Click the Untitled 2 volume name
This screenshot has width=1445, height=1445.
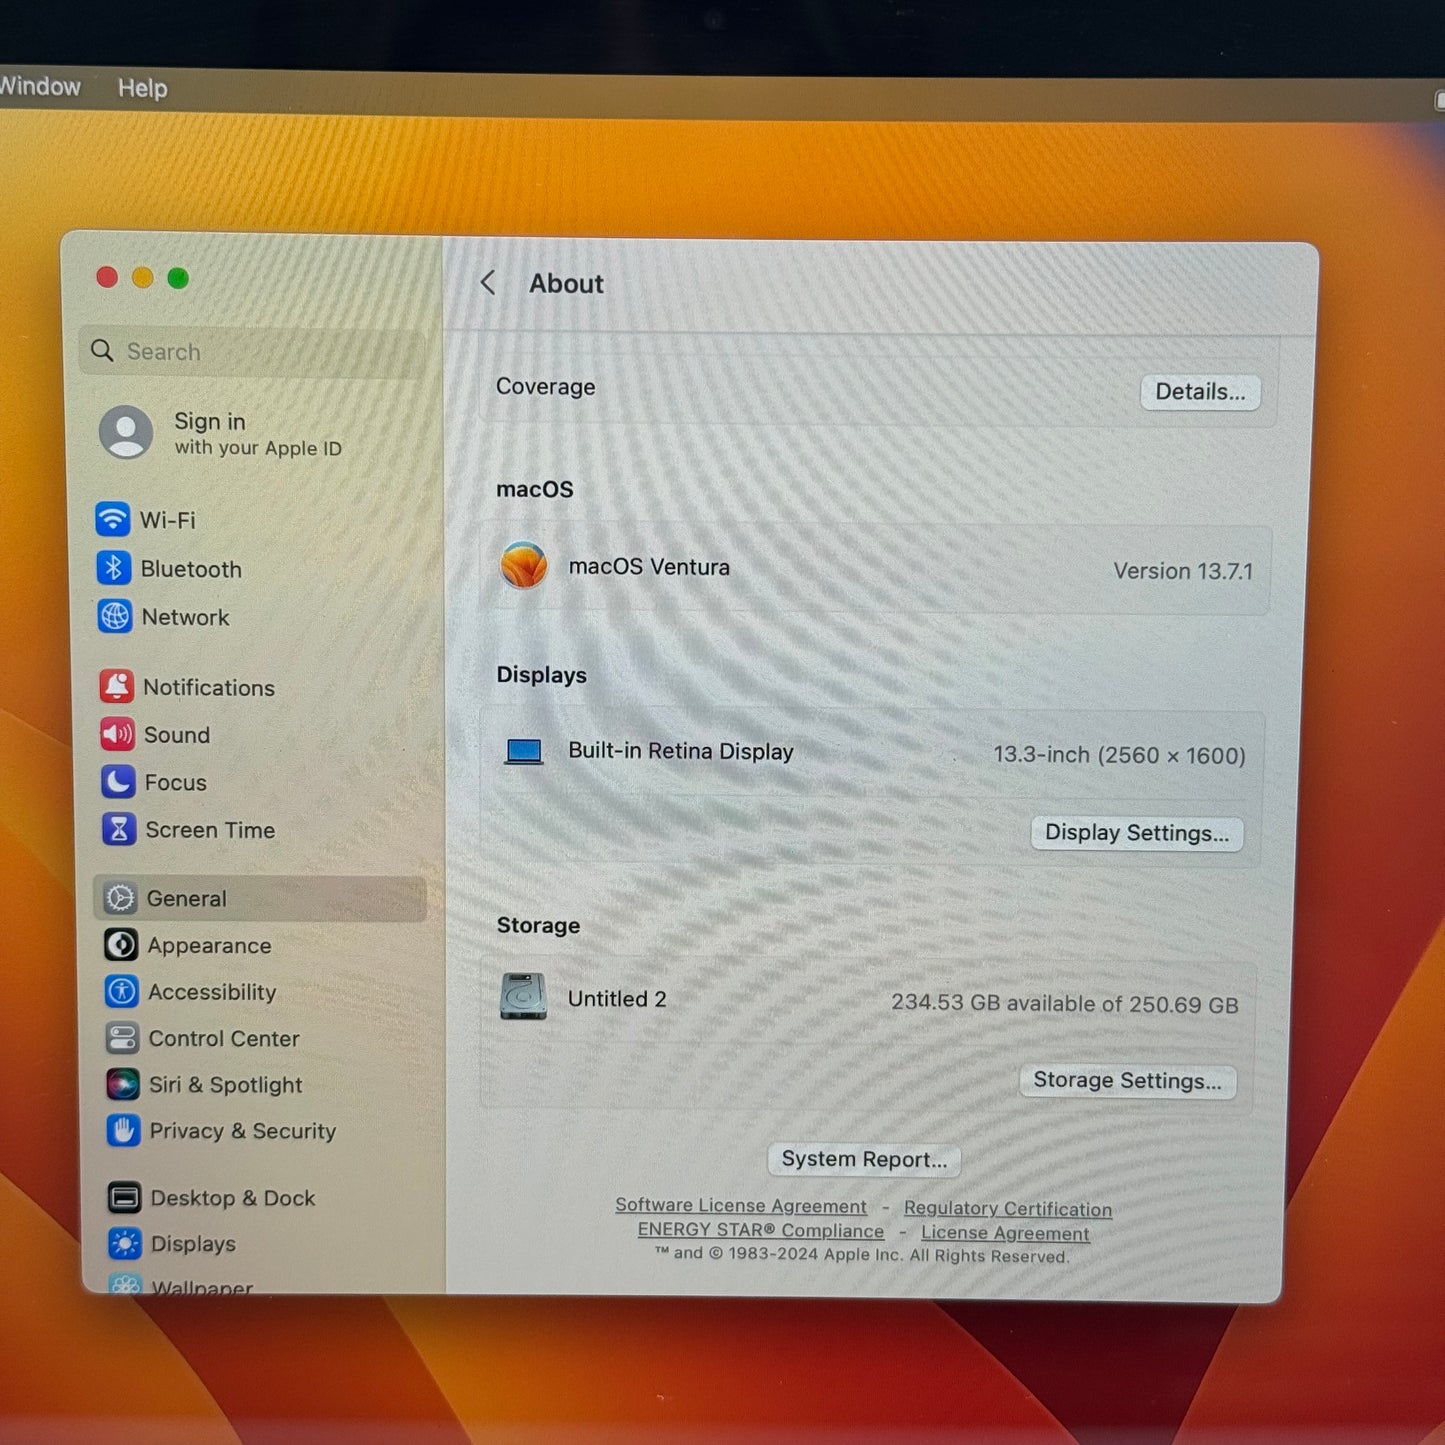617,999
